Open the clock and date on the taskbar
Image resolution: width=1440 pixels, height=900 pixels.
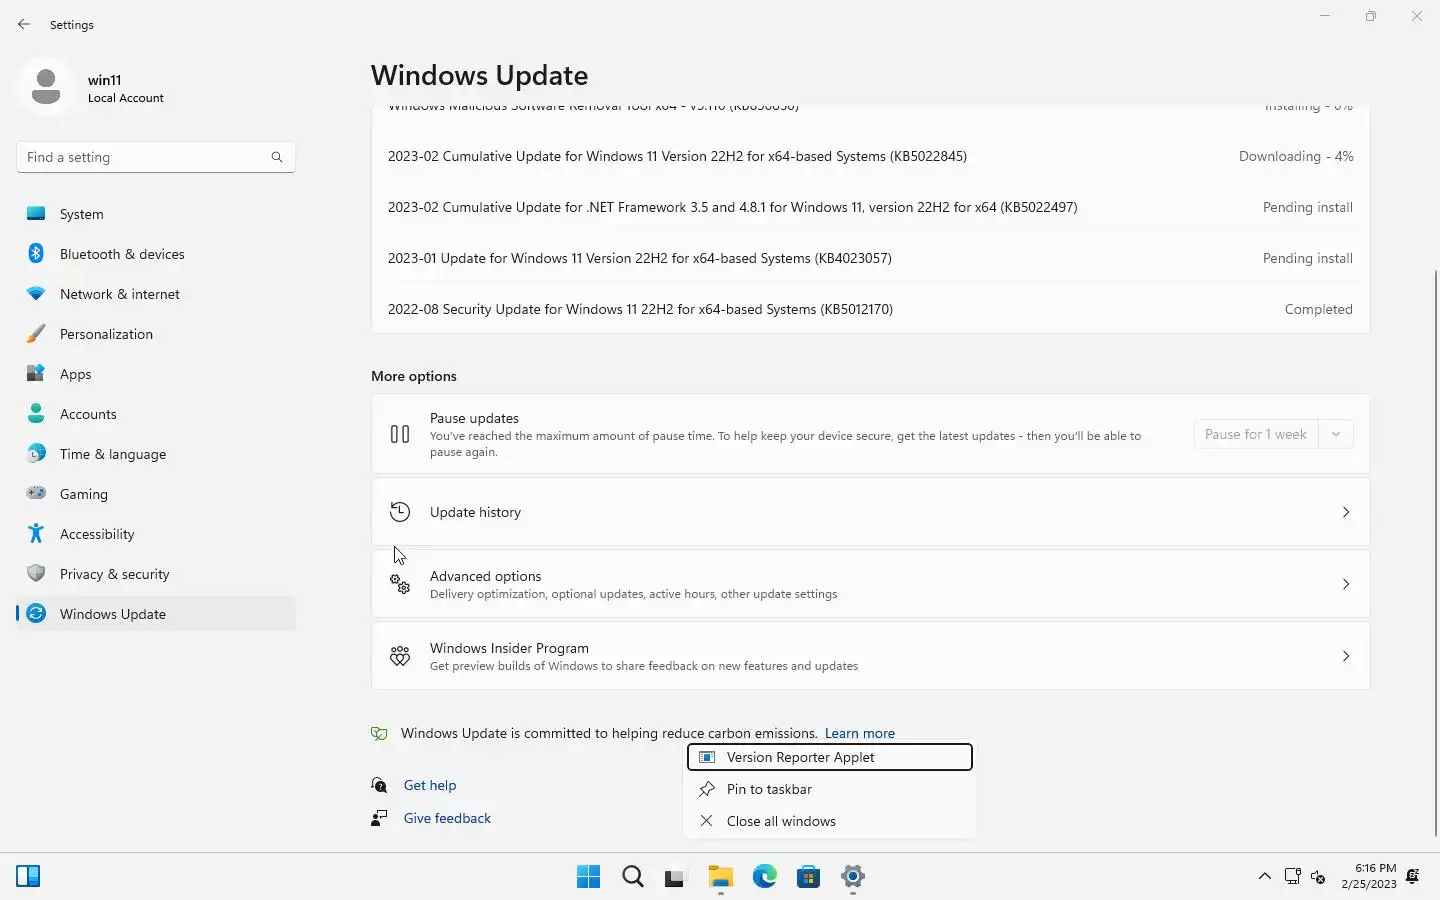1369,876
